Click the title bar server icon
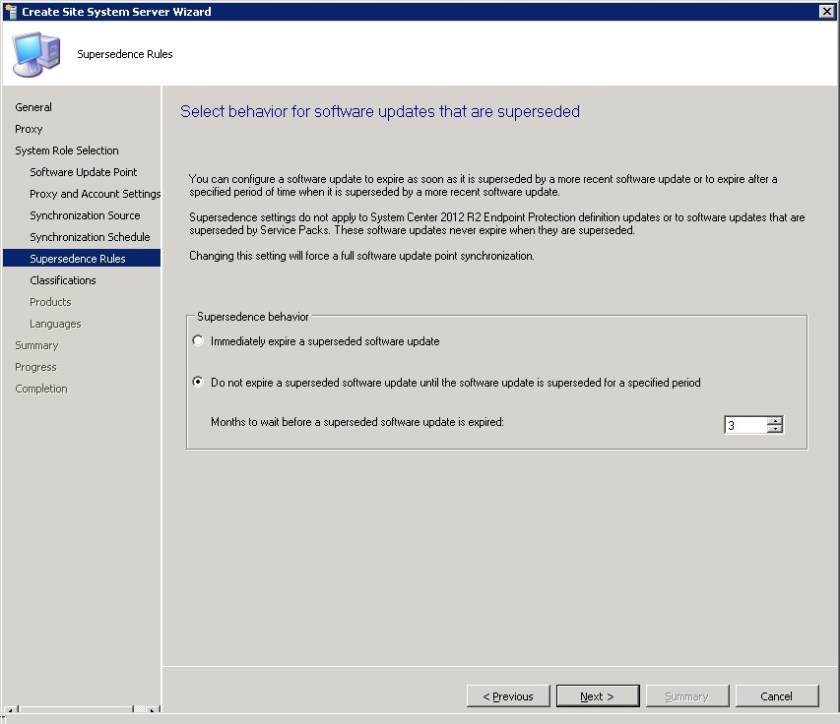 point(10,12)
